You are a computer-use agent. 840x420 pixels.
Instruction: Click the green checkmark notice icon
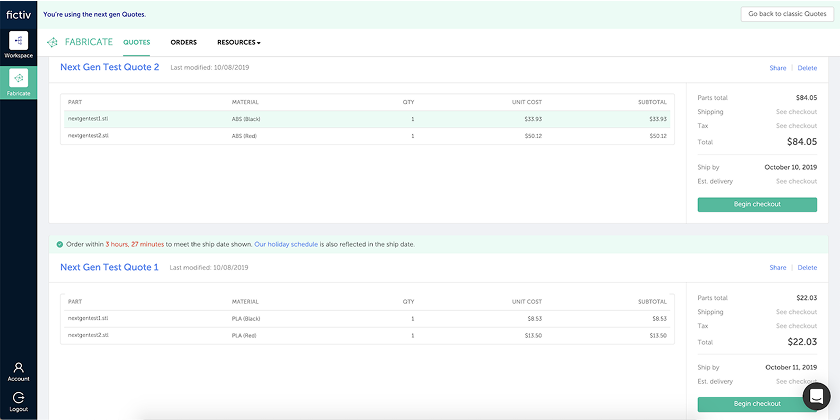pyautogui.click(x=59, y=244)
